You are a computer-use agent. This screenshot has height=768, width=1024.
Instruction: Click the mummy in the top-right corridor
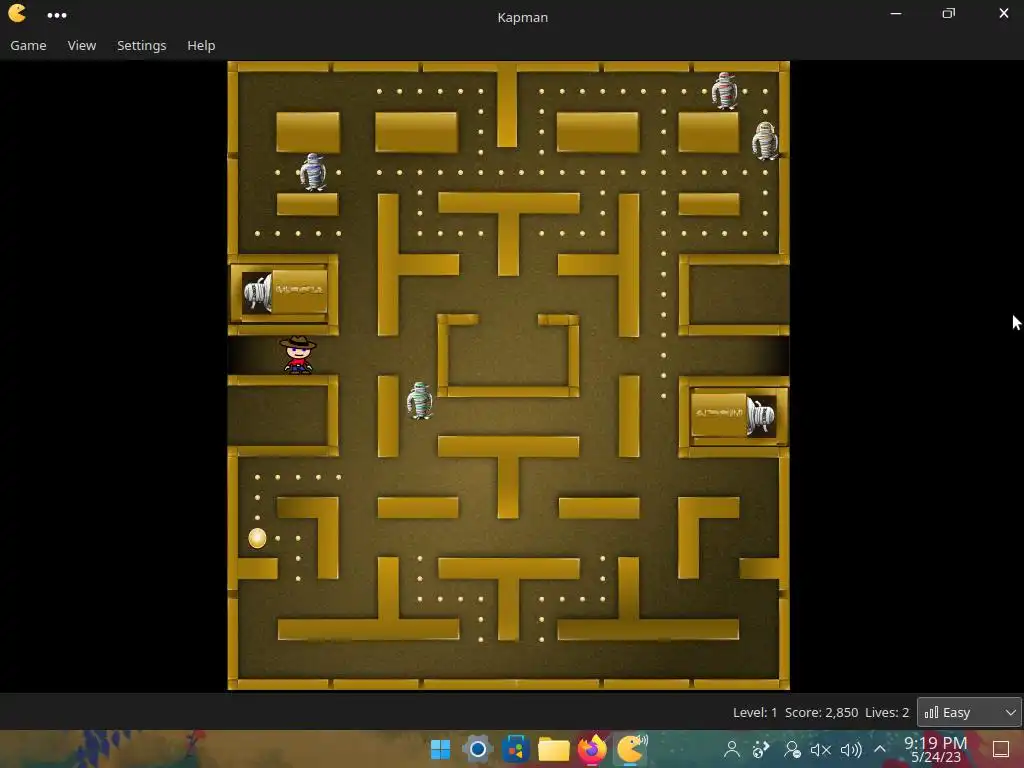[x=724, y=90]
